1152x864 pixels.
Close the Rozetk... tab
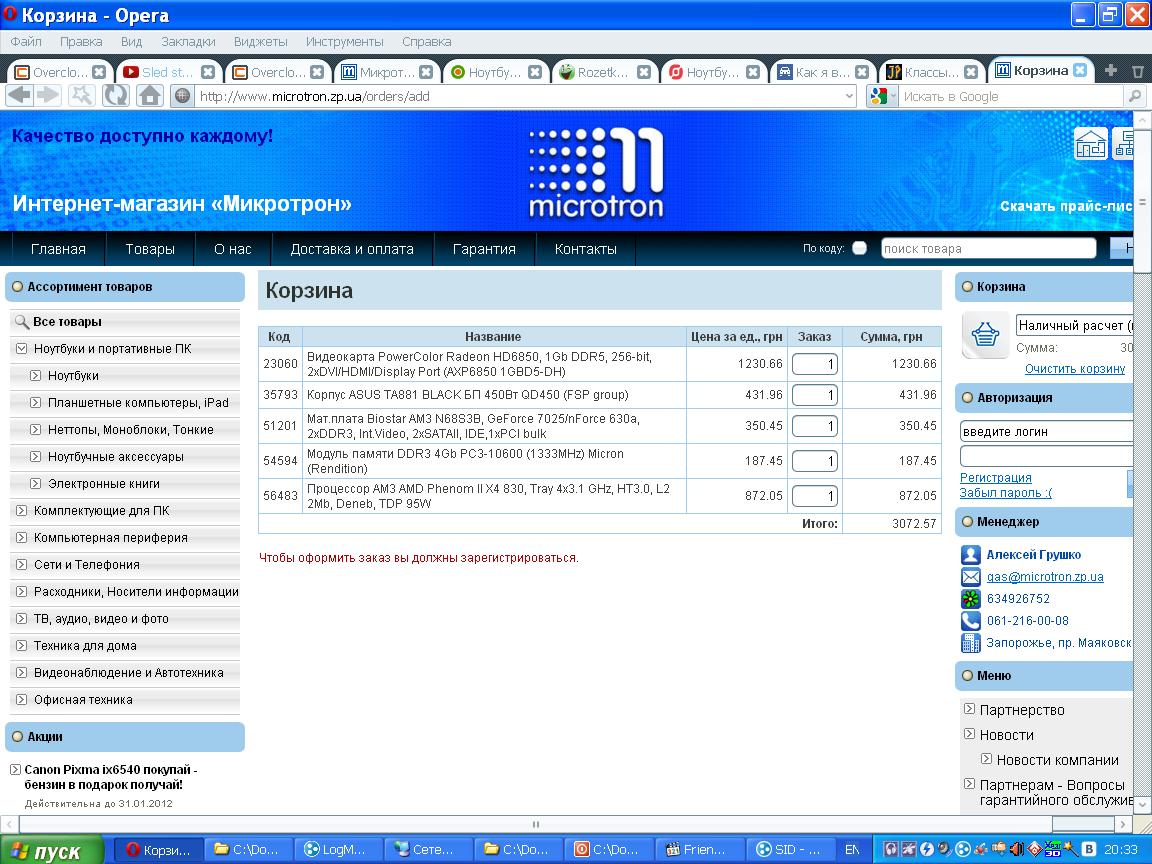coord(644,72)
